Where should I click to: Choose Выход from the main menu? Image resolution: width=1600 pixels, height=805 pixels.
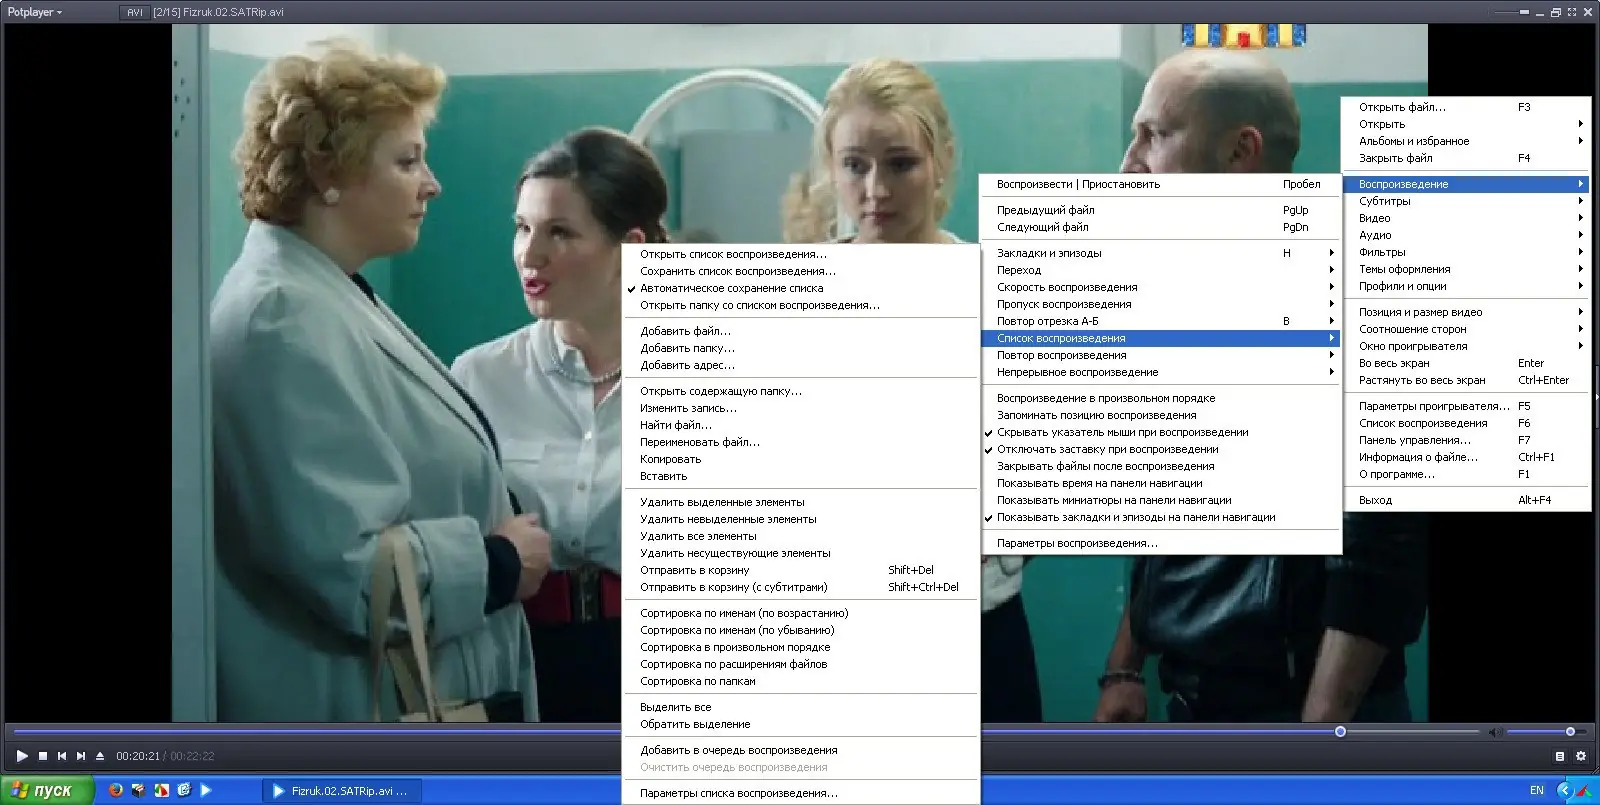tap(1466, 500)
